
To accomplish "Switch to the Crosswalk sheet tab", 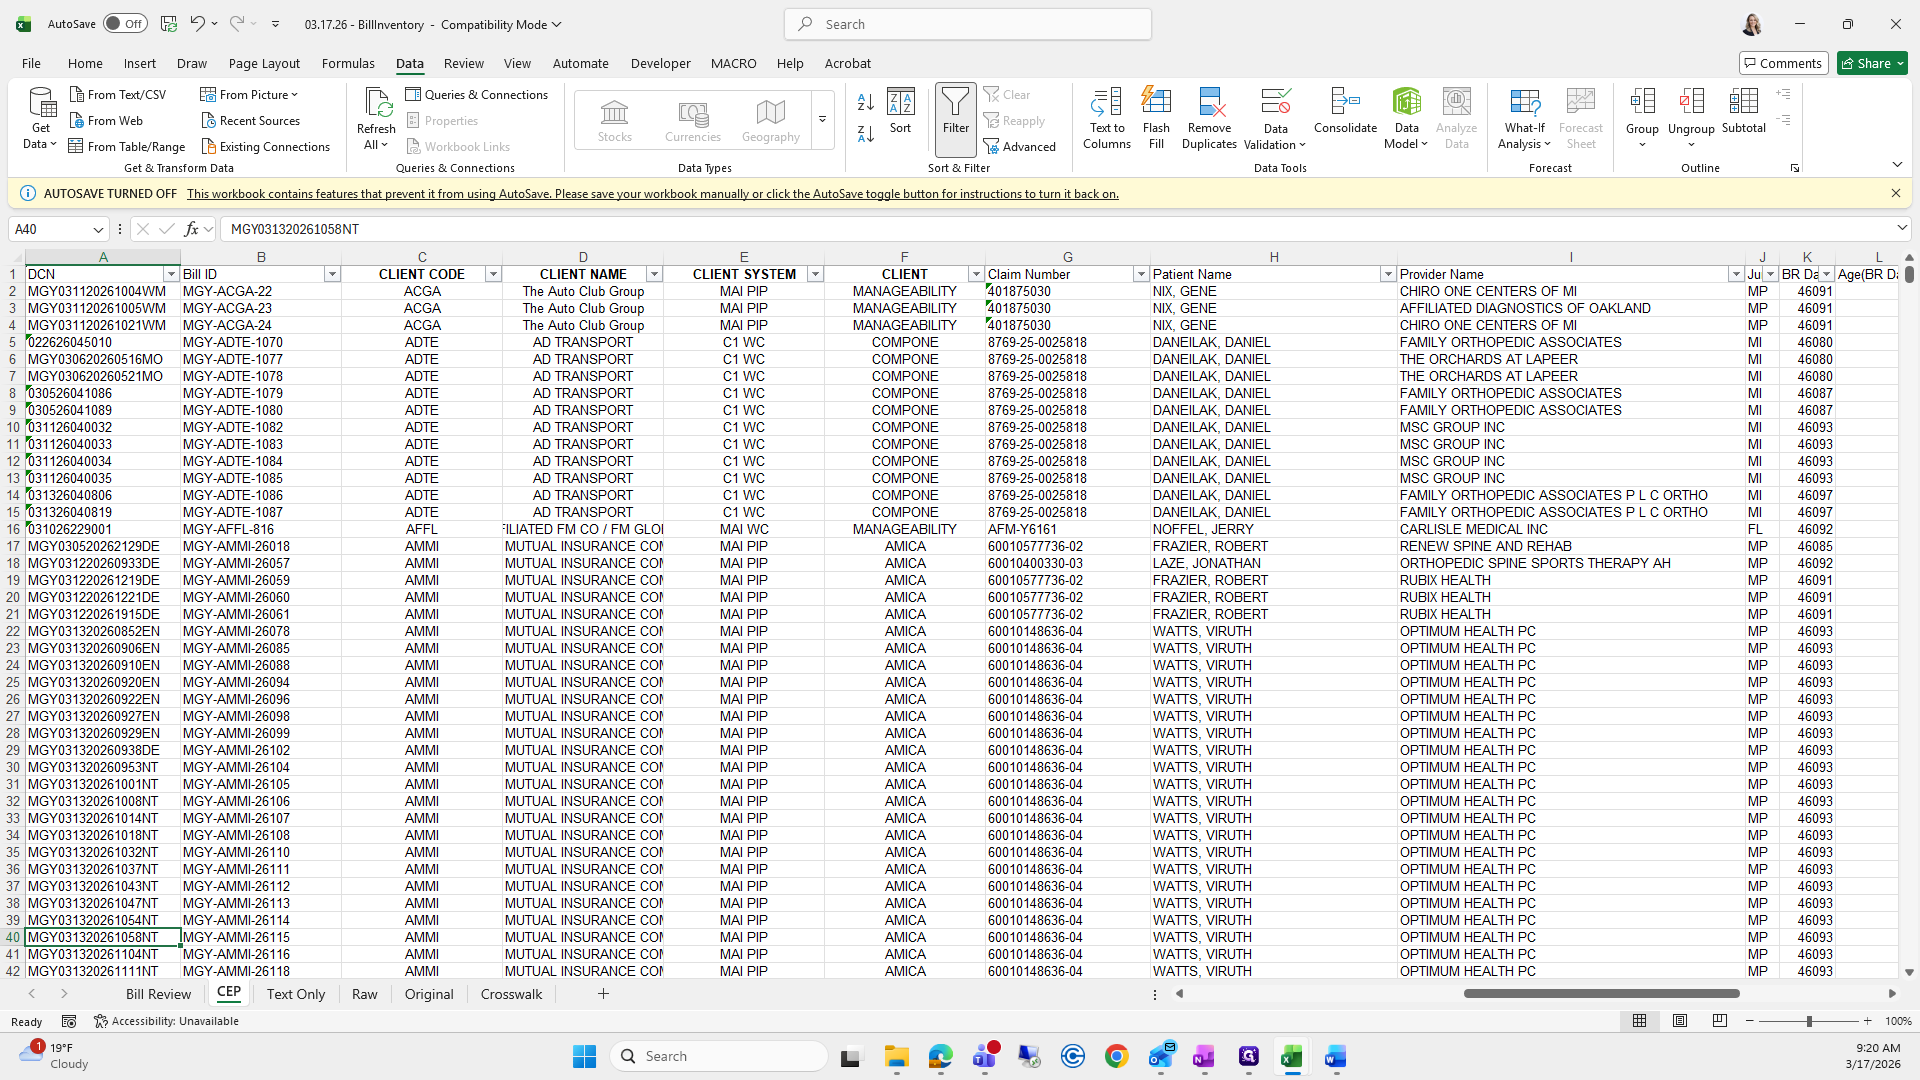I will click(x=511, y=994).
